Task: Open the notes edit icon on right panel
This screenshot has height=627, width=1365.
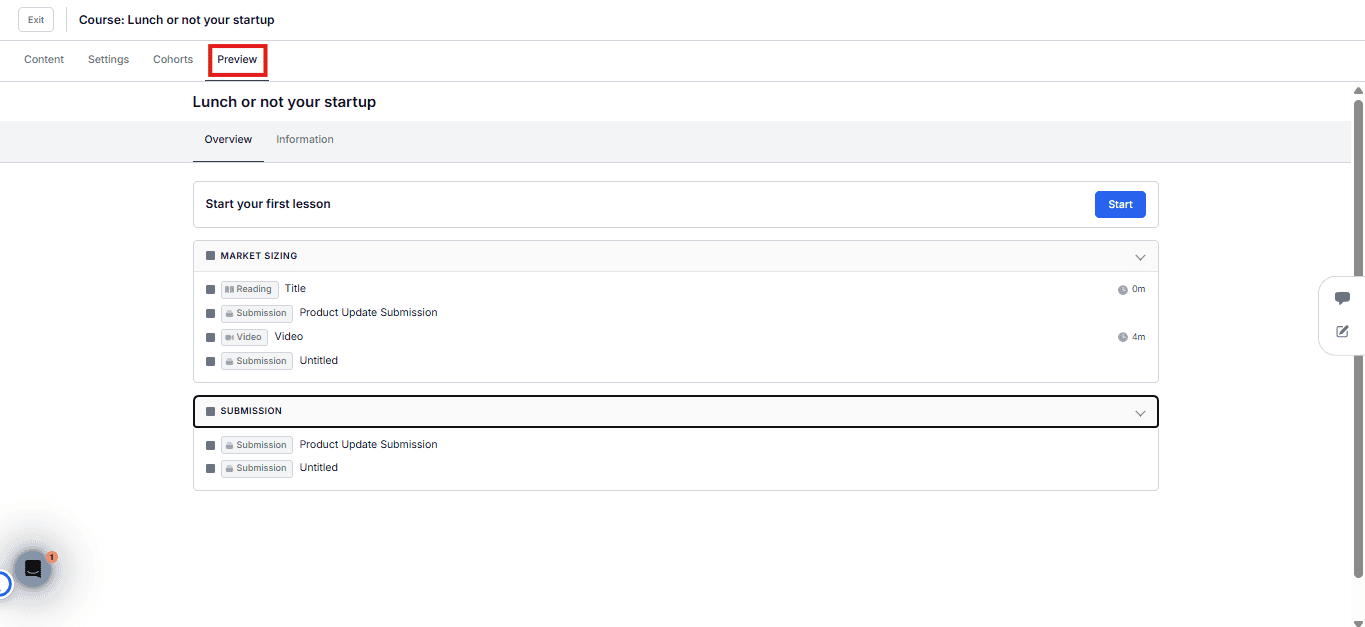Action: pos(1342,331)
